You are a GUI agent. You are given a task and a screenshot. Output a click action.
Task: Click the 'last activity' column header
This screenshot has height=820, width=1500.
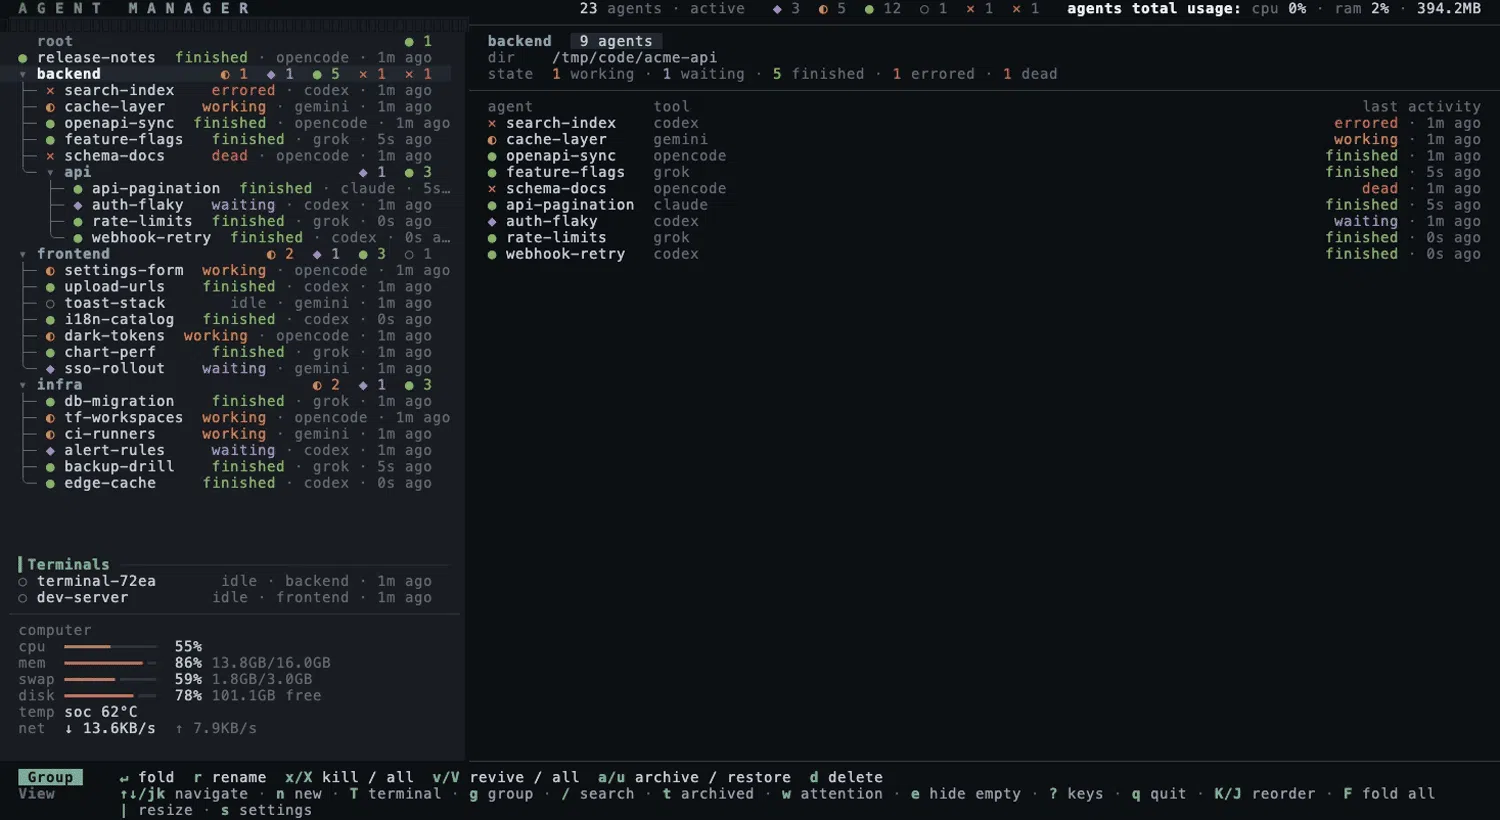(1421, 107)
